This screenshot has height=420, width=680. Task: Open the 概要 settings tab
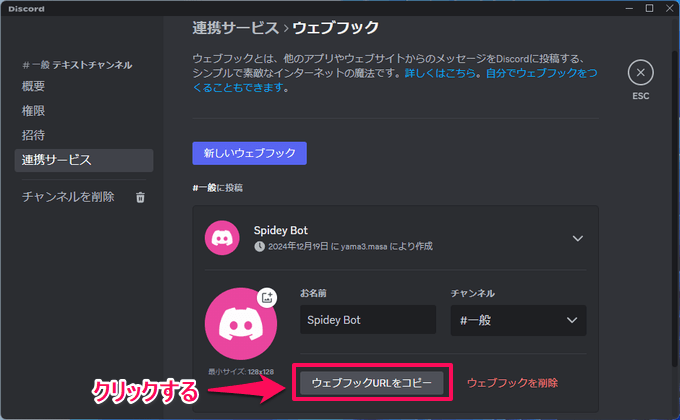(x=33, y=86)
